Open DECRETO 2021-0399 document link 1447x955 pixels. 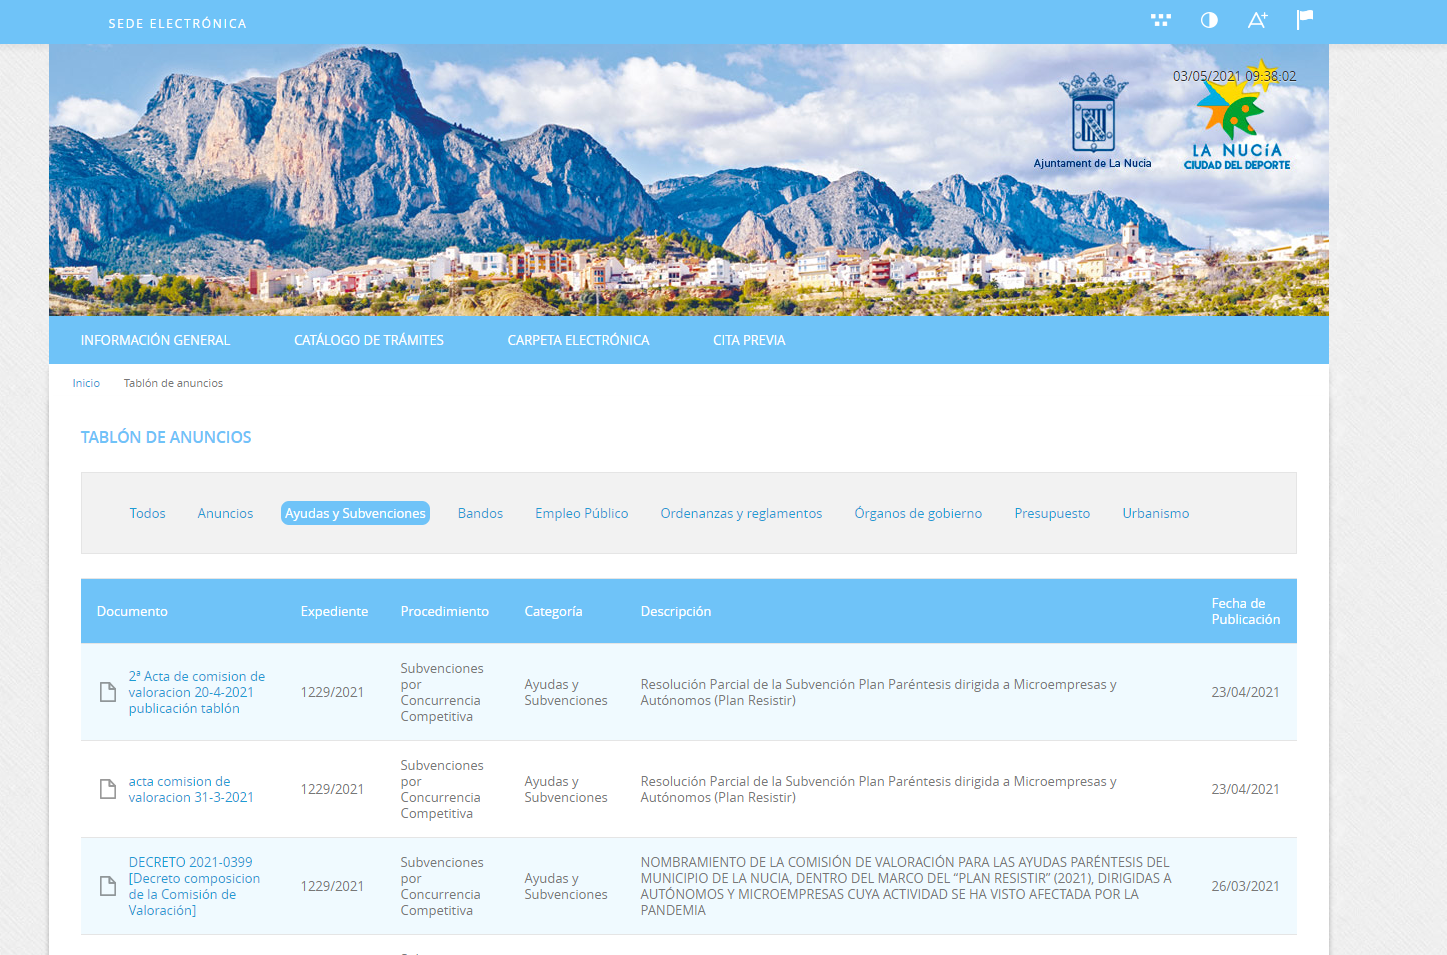194,886
